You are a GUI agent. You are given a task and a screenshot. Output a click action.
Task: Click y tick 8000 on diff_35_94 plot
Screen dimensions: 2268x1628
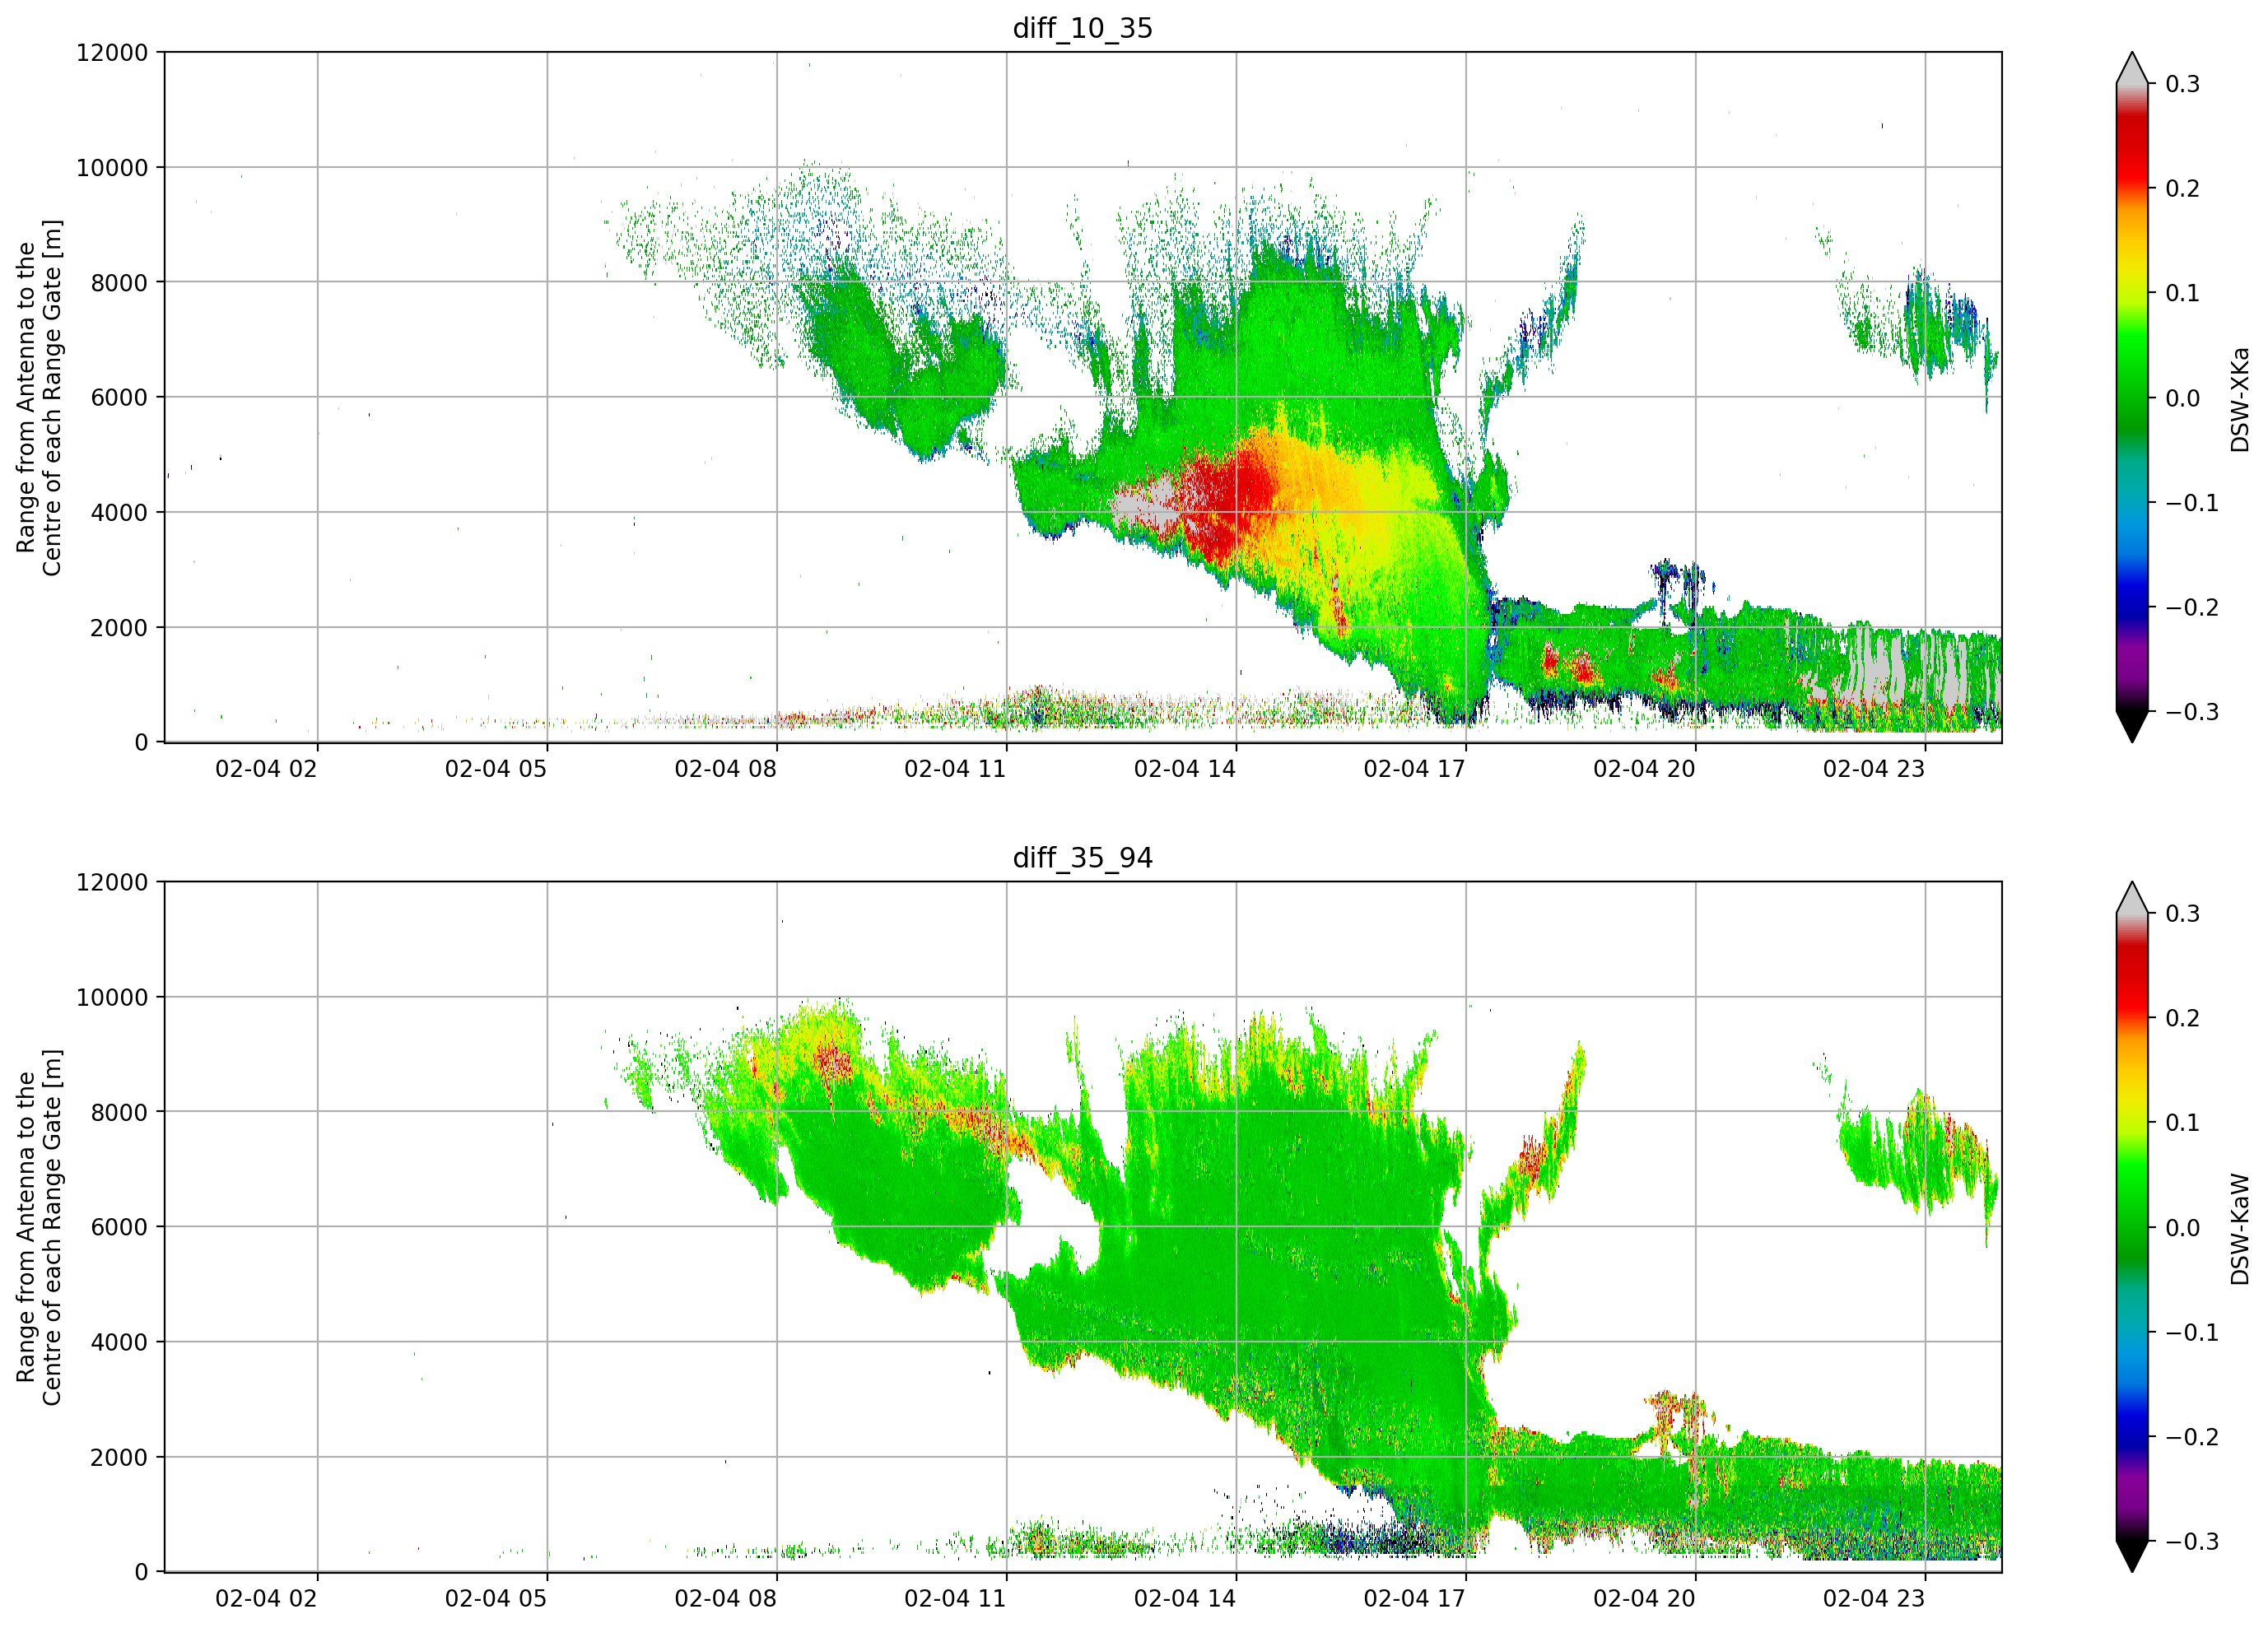tap(119, 1112)
